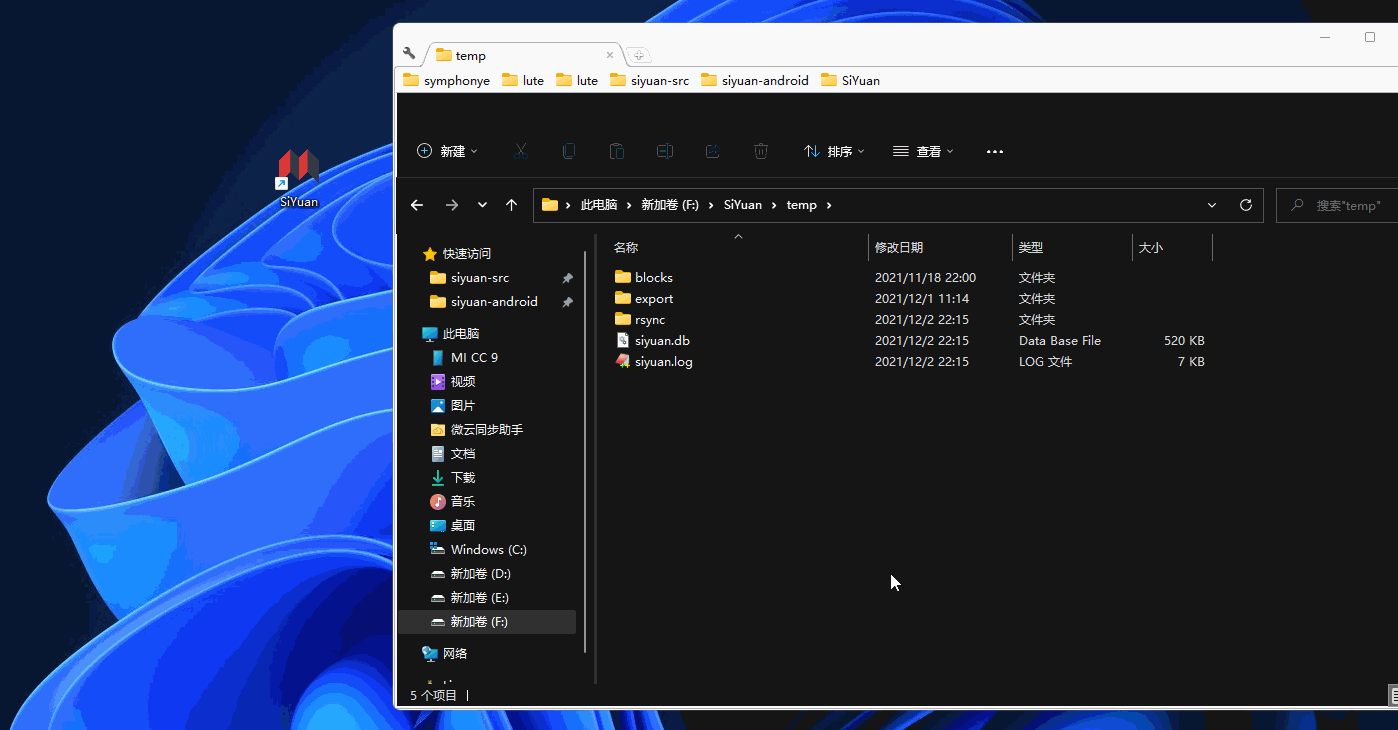
Task: Open the SiYuan desktop shortcut
Action: coord(299,177)
